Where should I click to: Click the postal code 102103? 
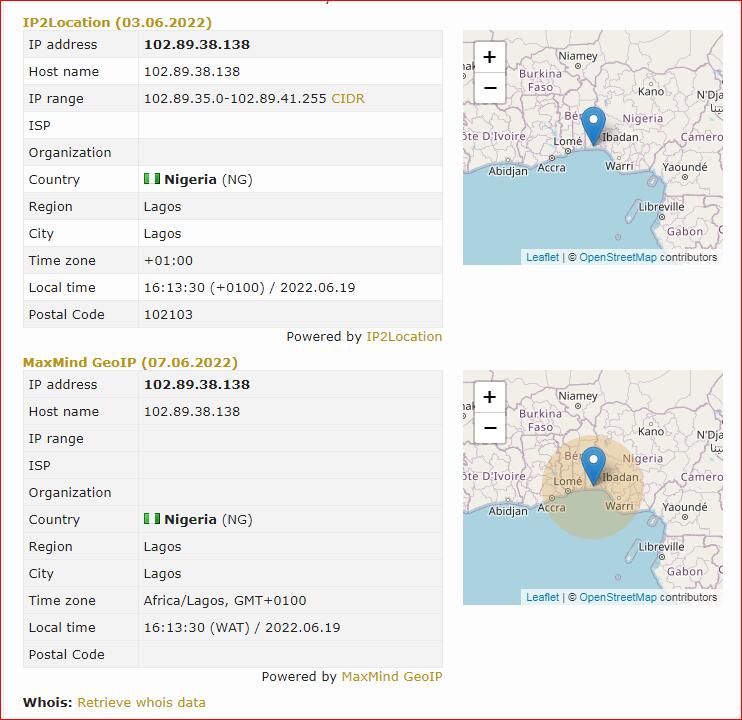pyautogui.click(x=168, y=315)
